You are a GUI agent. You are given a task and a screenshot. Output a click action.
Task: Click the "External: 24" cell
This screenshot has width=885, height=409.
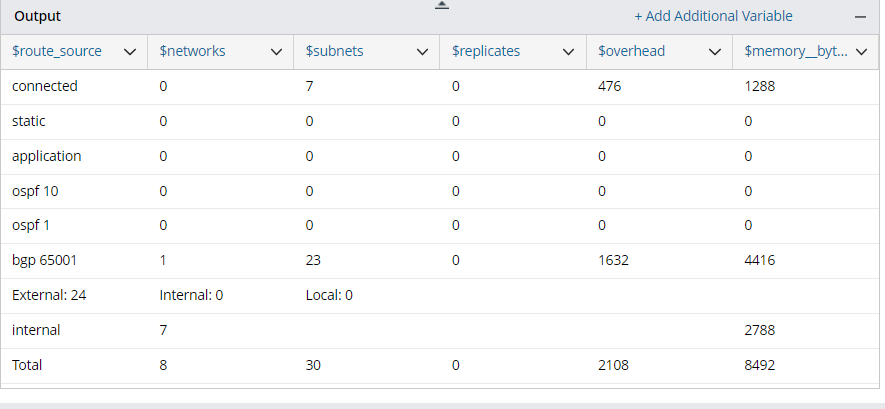(46, 295)
